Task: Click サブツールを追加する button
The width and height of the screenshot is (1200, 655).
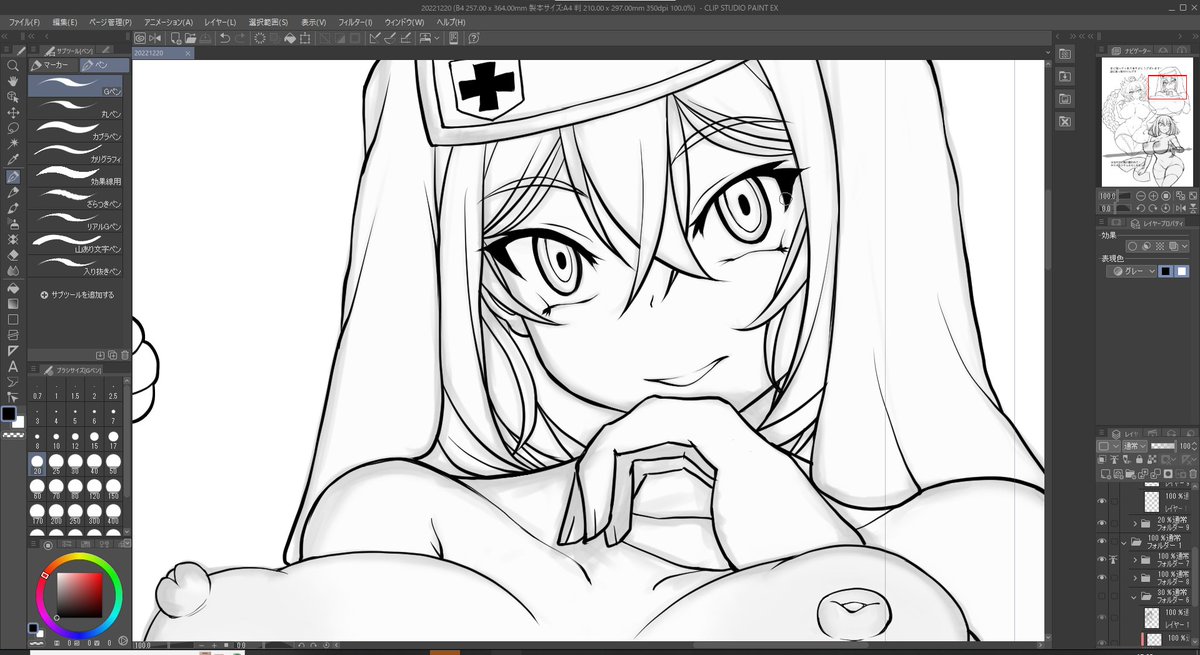Action: coord(78,295)
